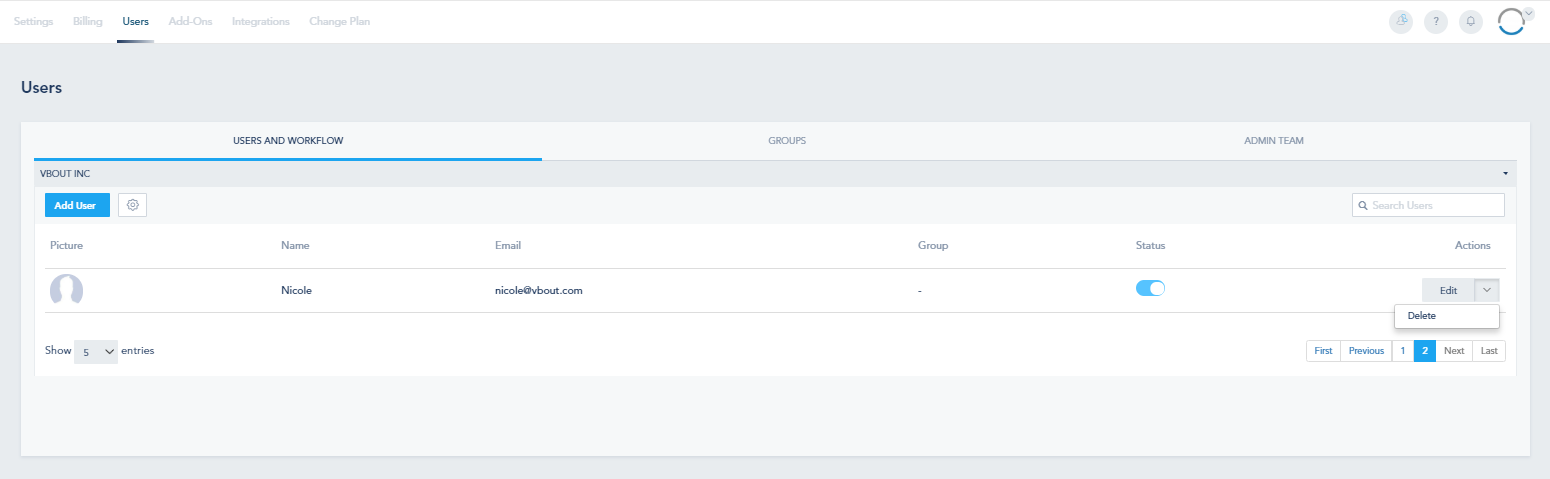Switch to the Groups tab

[x=787, y=141]
